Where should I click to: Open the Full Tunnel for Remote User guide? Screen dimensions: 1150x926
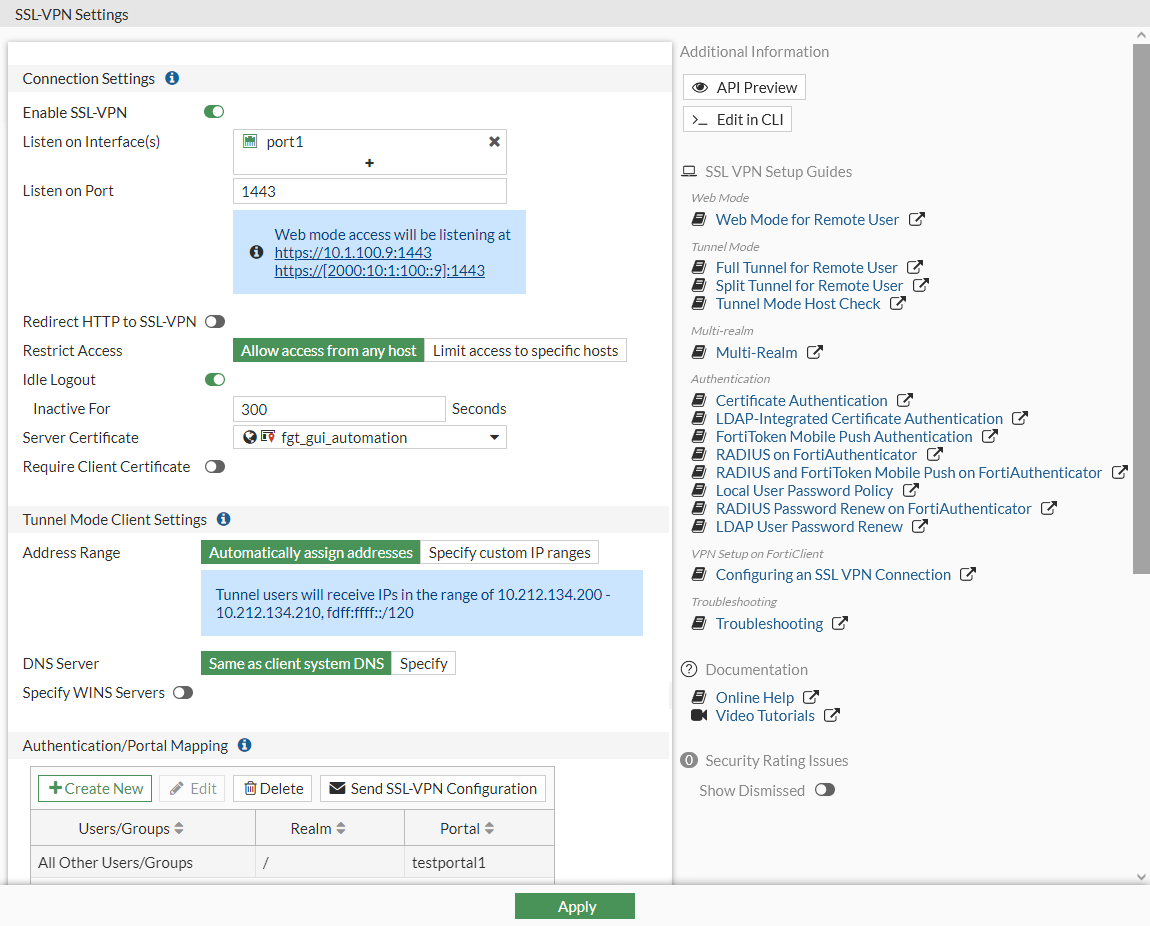pyautogui.click(x=805, y=267)
